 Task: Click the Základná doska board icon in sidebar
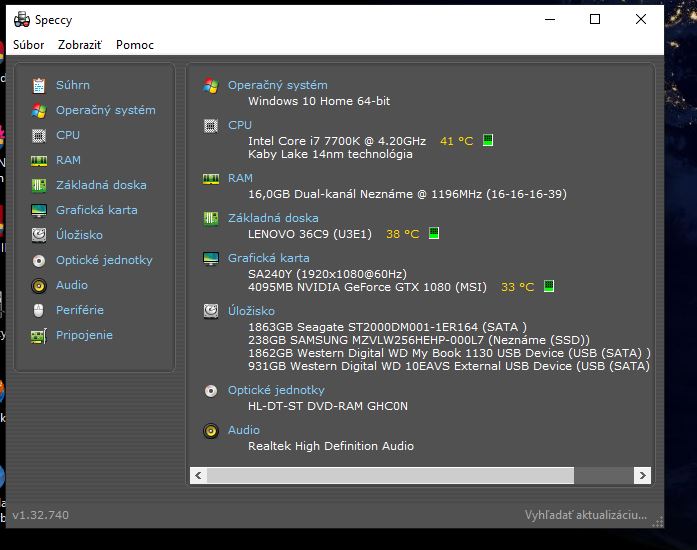coord(39,185)
